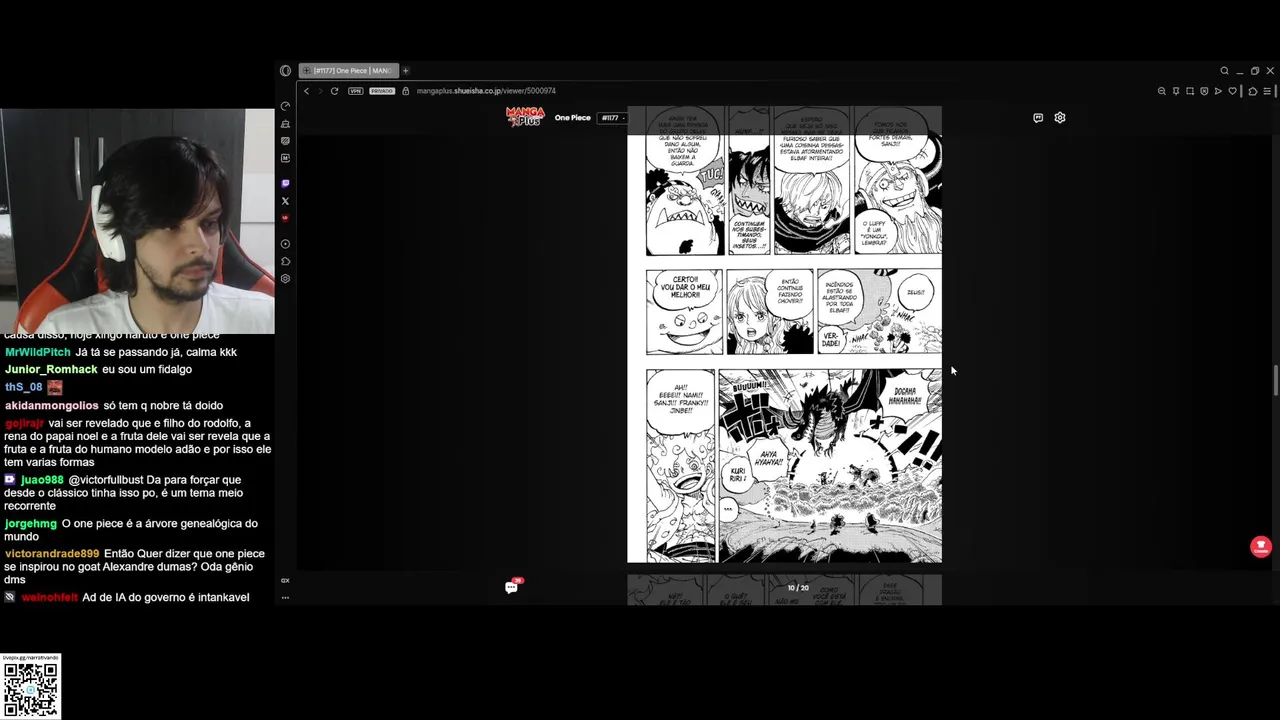1280x720 pixels.
Task: Open sidebar three-dots more options
Action: coord(285,598)
